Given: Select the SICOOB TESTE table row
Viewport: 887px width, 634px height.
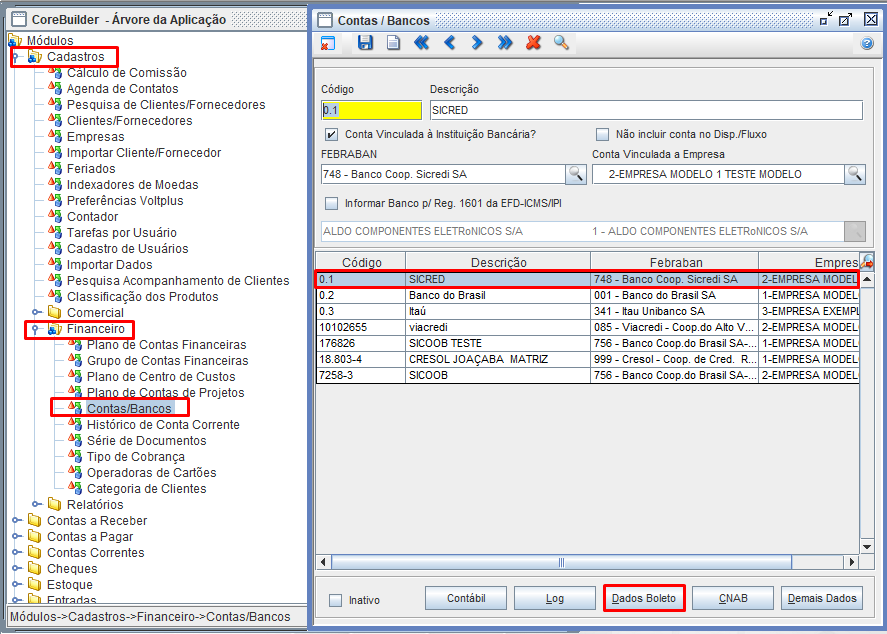Looking at the screenshot, I should click(x=587, y=343).
